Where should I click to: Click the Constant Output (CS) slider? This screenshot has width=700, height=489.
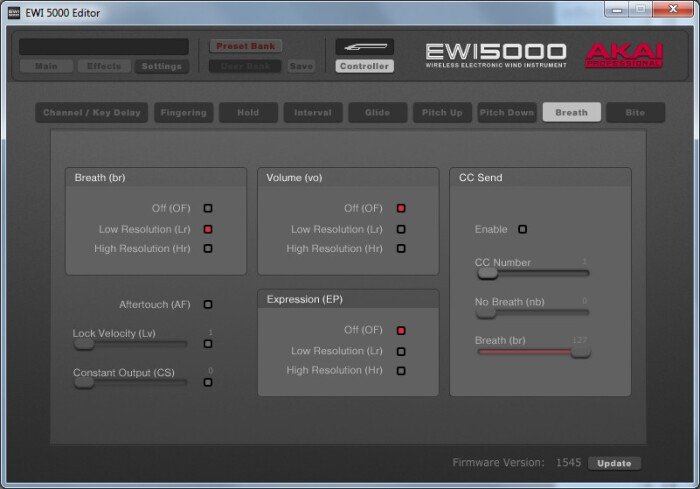(130, 383)
